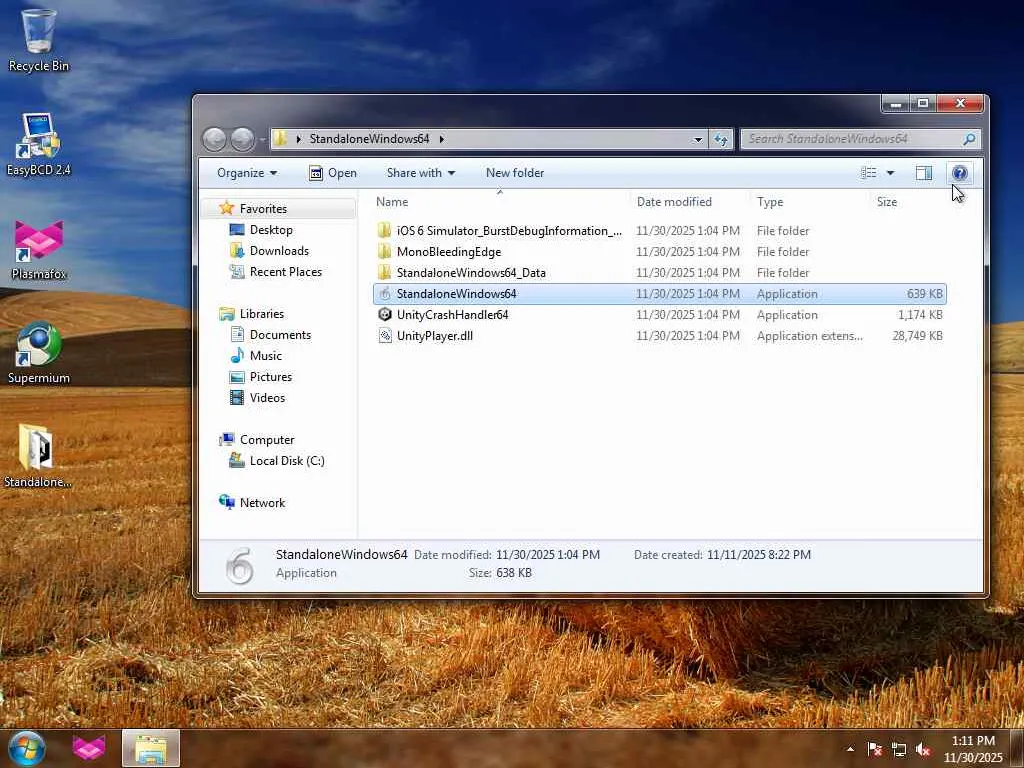Click the details pane date created 11/11/2025 8:22 PM
The image size is (1024, 768).
[758, 554]
